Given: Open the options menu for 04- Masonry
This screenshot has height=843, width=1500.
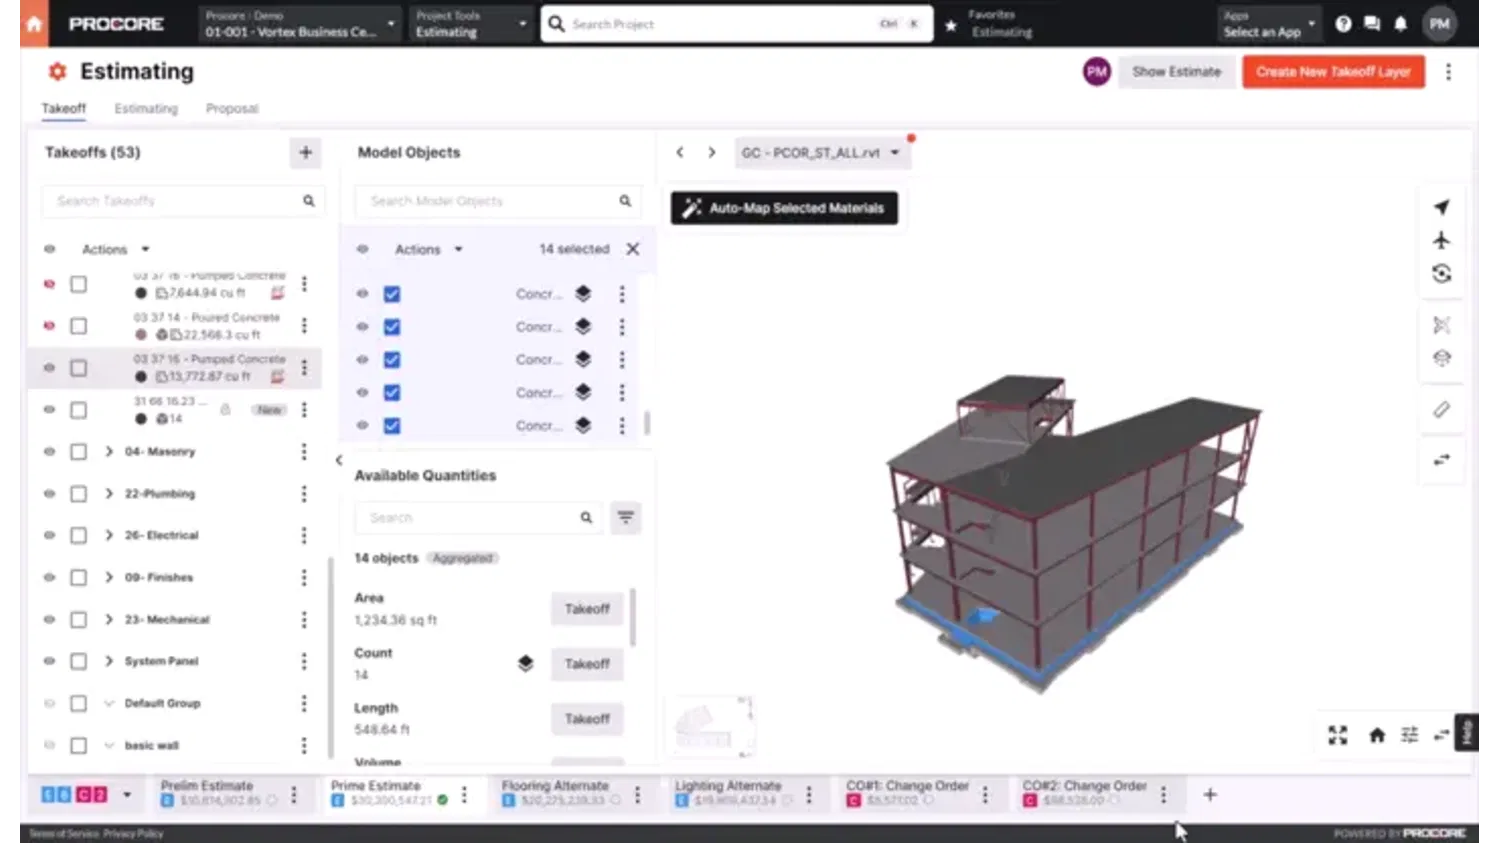Looking at the screenshot, I should pos(304,452).
